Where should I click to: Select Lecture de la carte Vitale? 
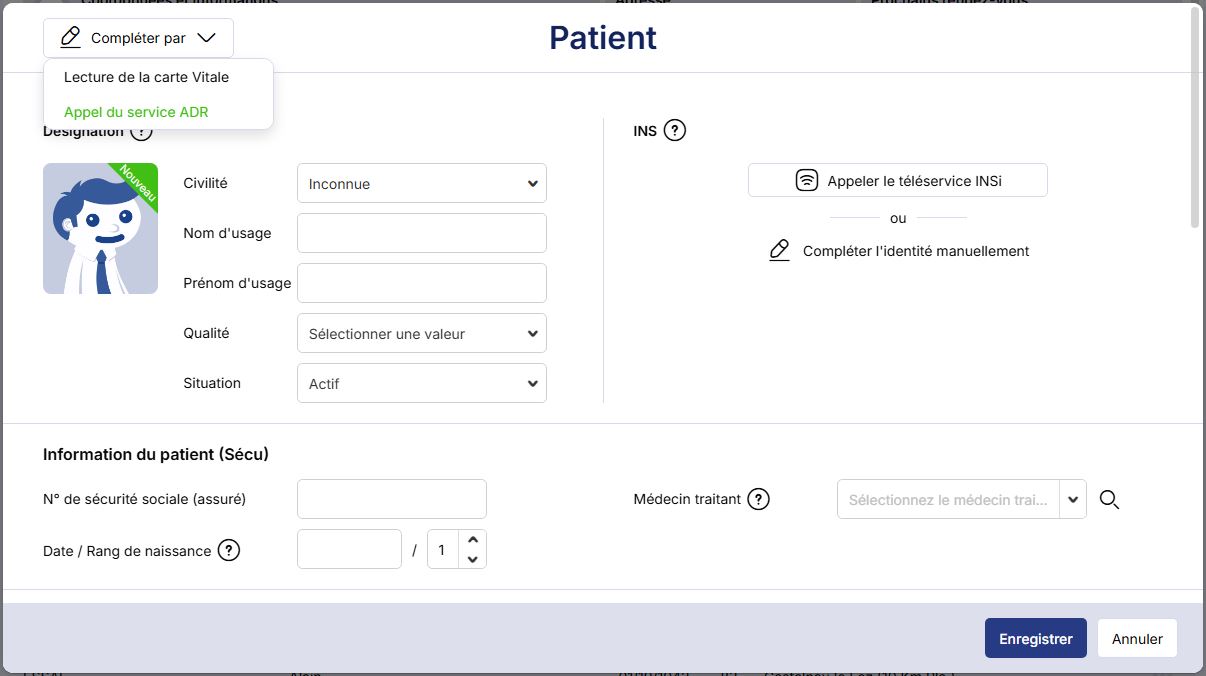pyautogui.click(x=146, y=77)
